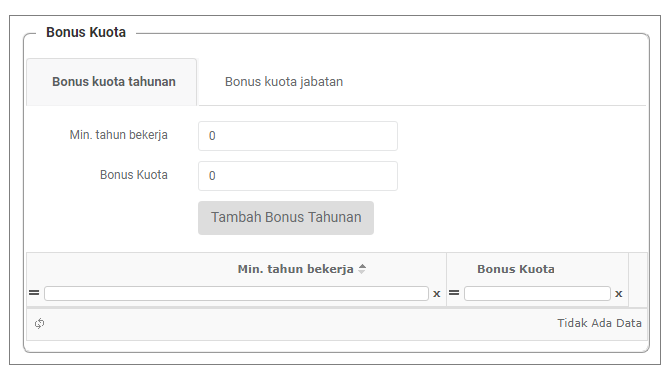Viewport: 672px width, 375px height.
Task: Click the empty rightmost table header cell
Action: click(638, 279)
